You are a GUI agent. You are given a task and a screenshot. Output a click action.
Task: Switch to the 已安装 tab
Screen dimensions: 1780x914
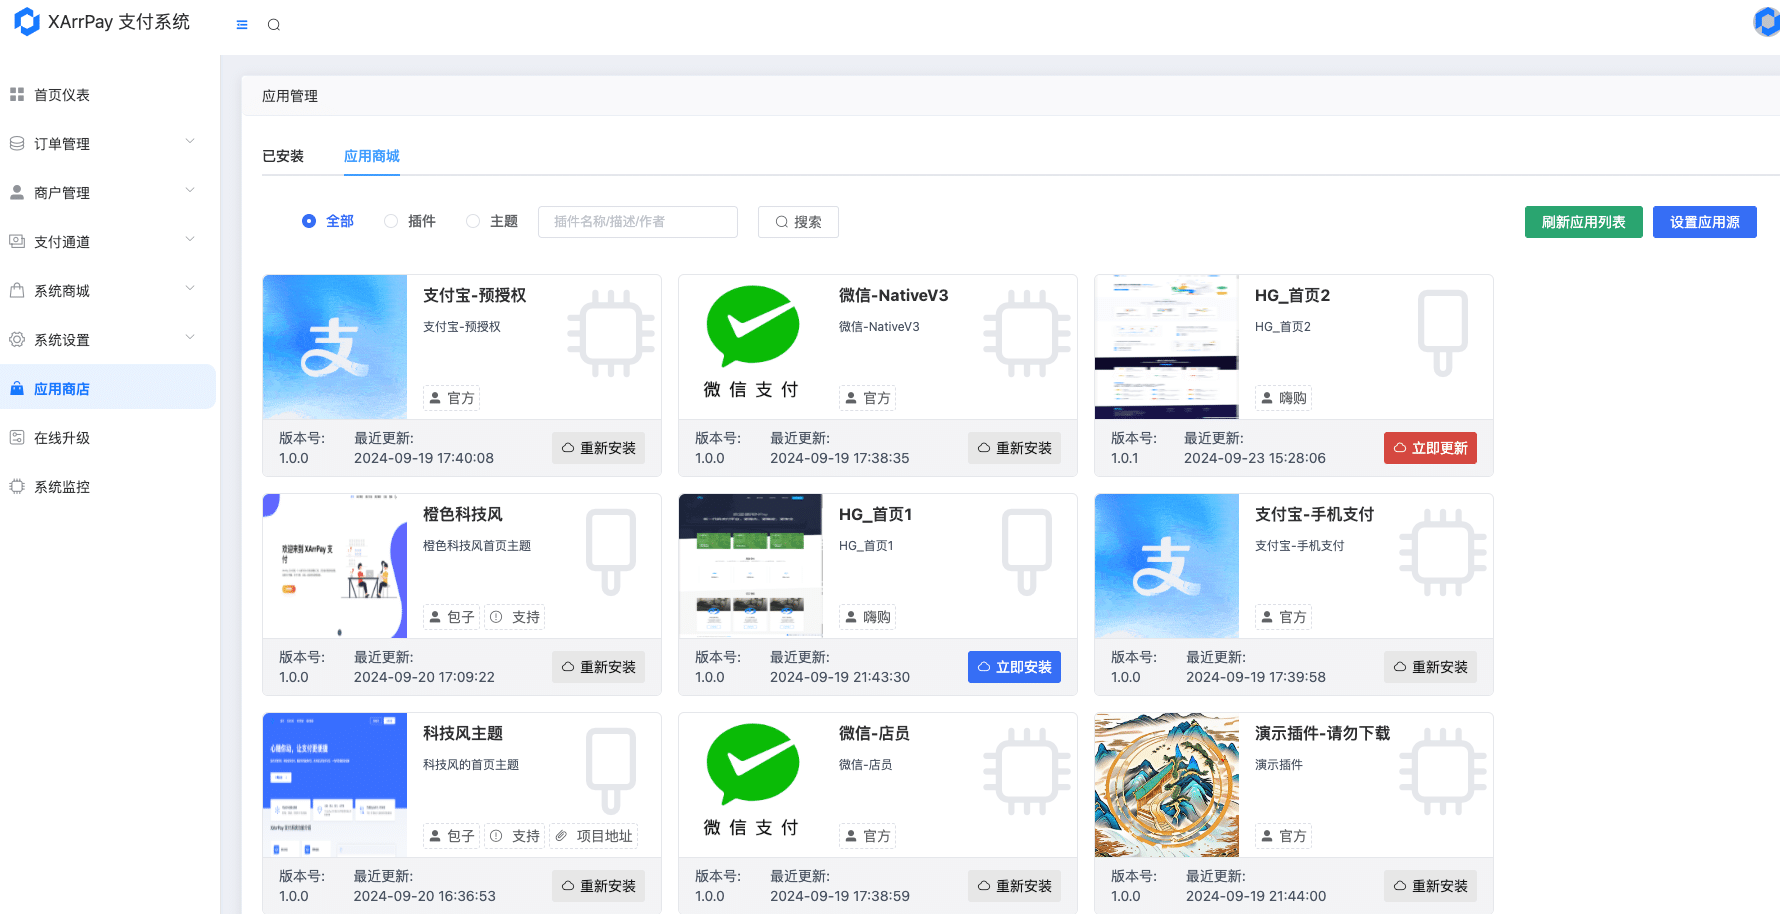pyautogui.click(x=283, y=156)
